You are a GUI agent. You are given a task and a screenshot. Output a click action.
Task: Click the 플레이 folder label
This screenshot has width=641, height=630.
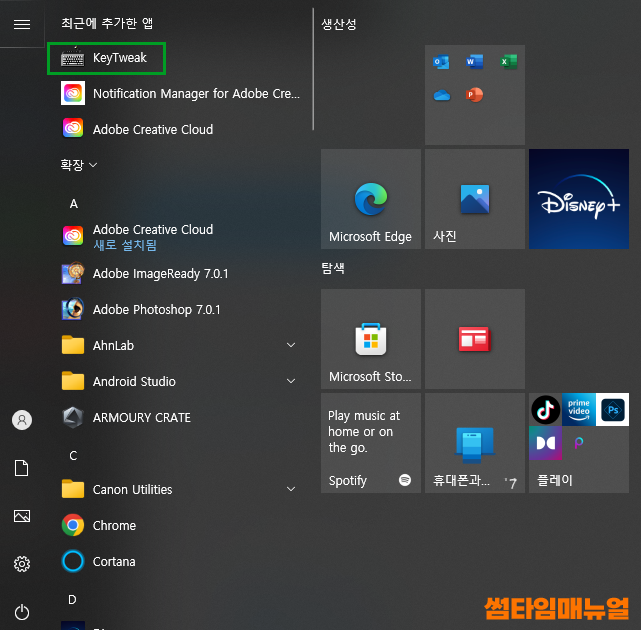(x=555, y=480)
